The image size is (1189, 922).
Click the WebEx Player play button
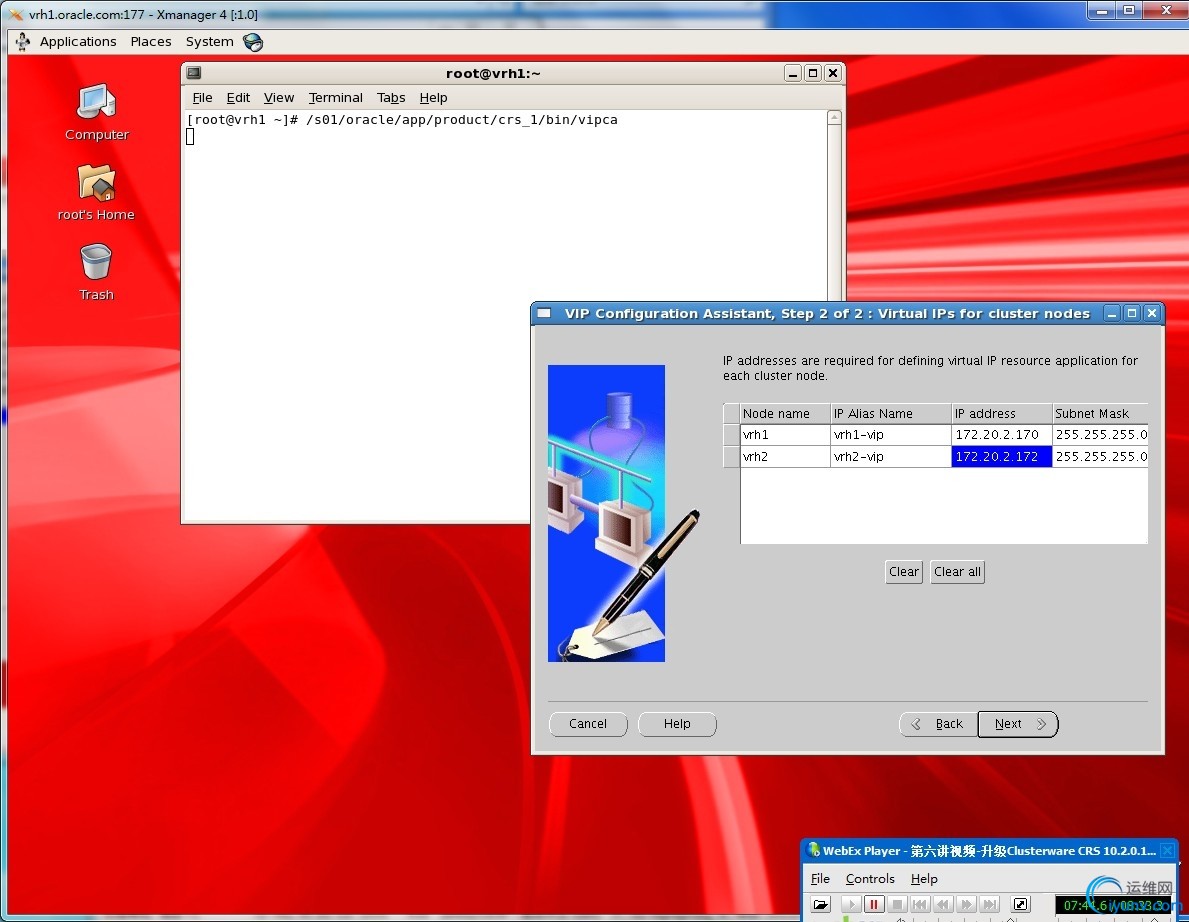click(851, 904)
